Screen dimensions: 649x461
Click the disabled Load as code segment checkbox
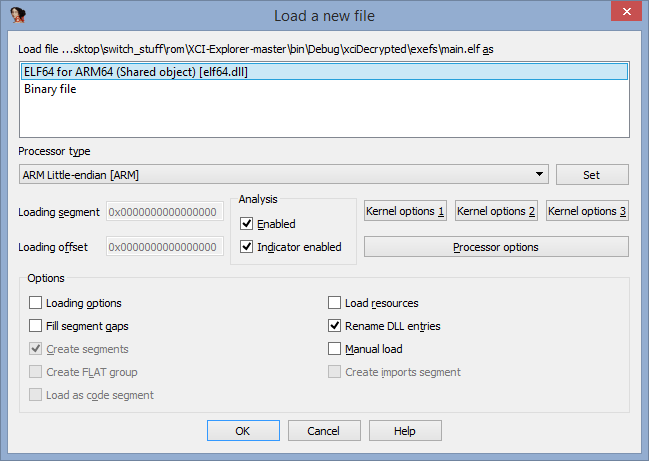35,395
